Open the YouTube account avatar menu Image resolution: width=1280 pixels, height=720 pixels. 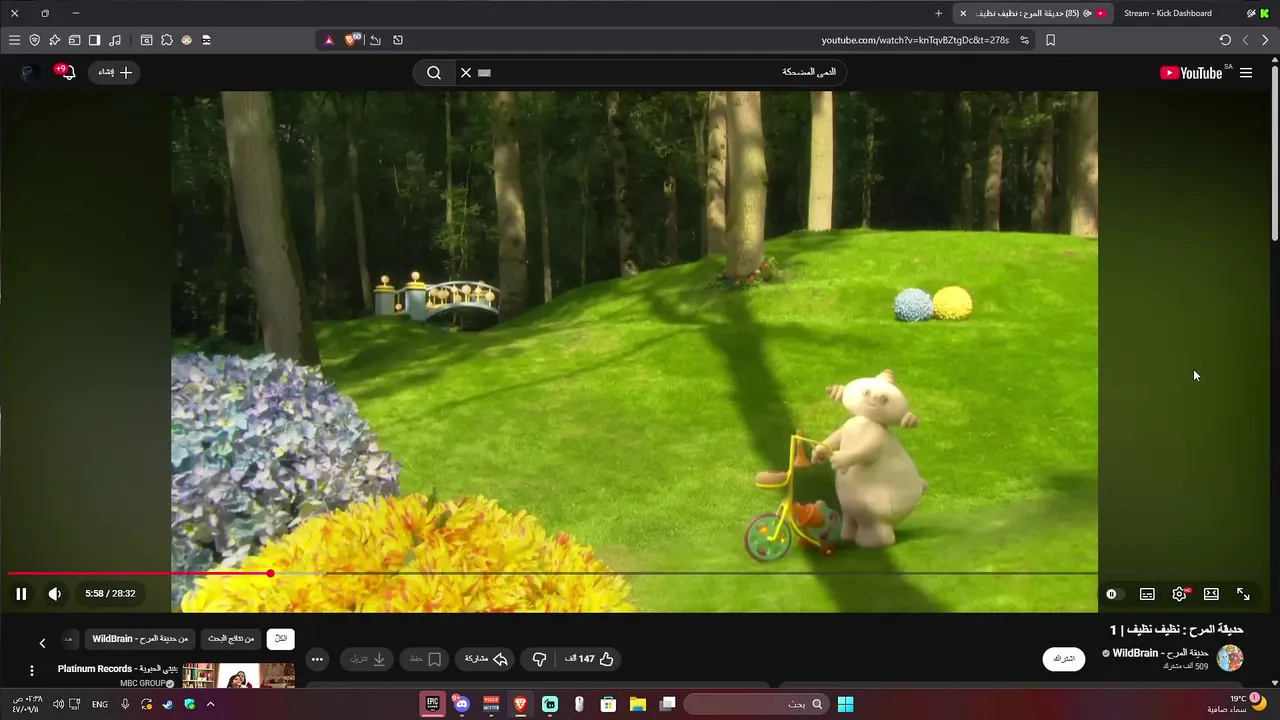click(x=30, y=73)
